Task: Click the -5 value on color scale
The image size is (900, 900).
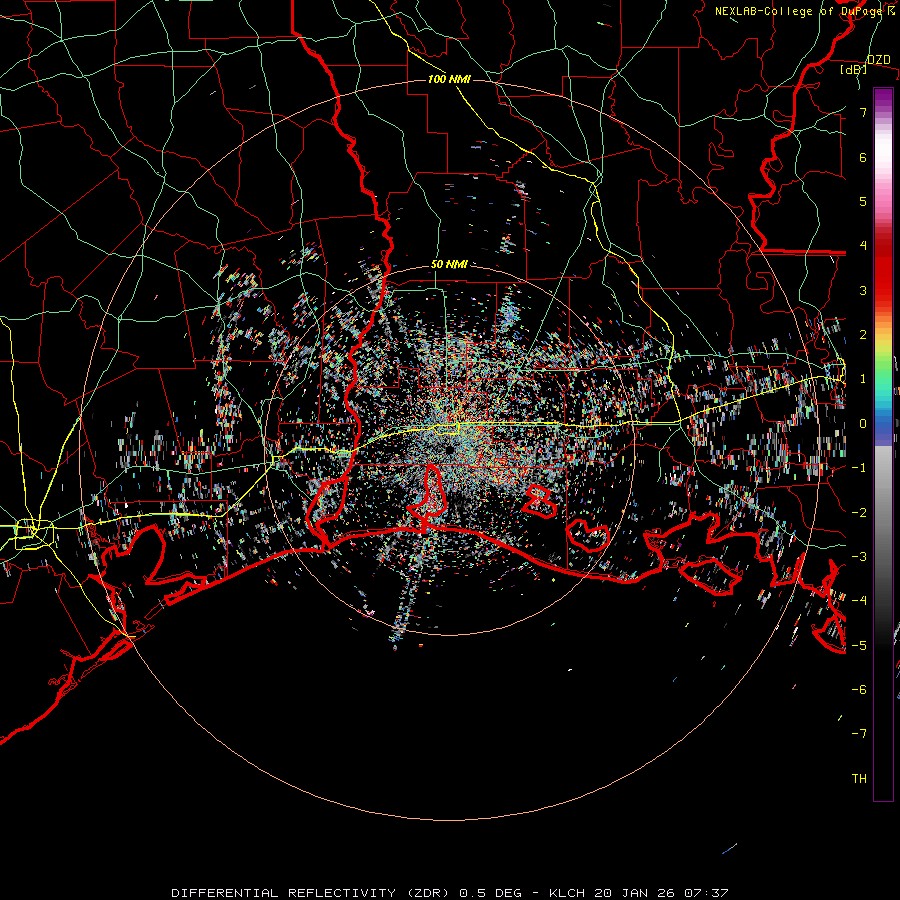Action: [859, 646]
